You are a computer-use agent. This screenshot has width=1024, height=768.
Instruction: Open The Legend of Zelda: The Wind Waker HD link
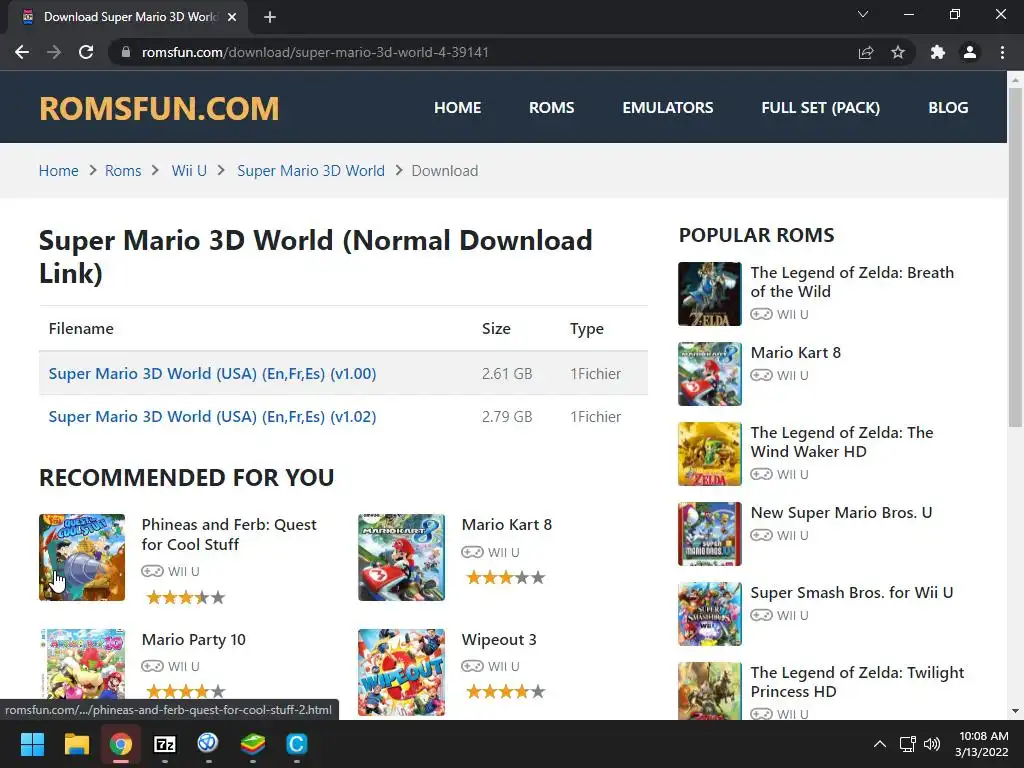pos(842,442)
